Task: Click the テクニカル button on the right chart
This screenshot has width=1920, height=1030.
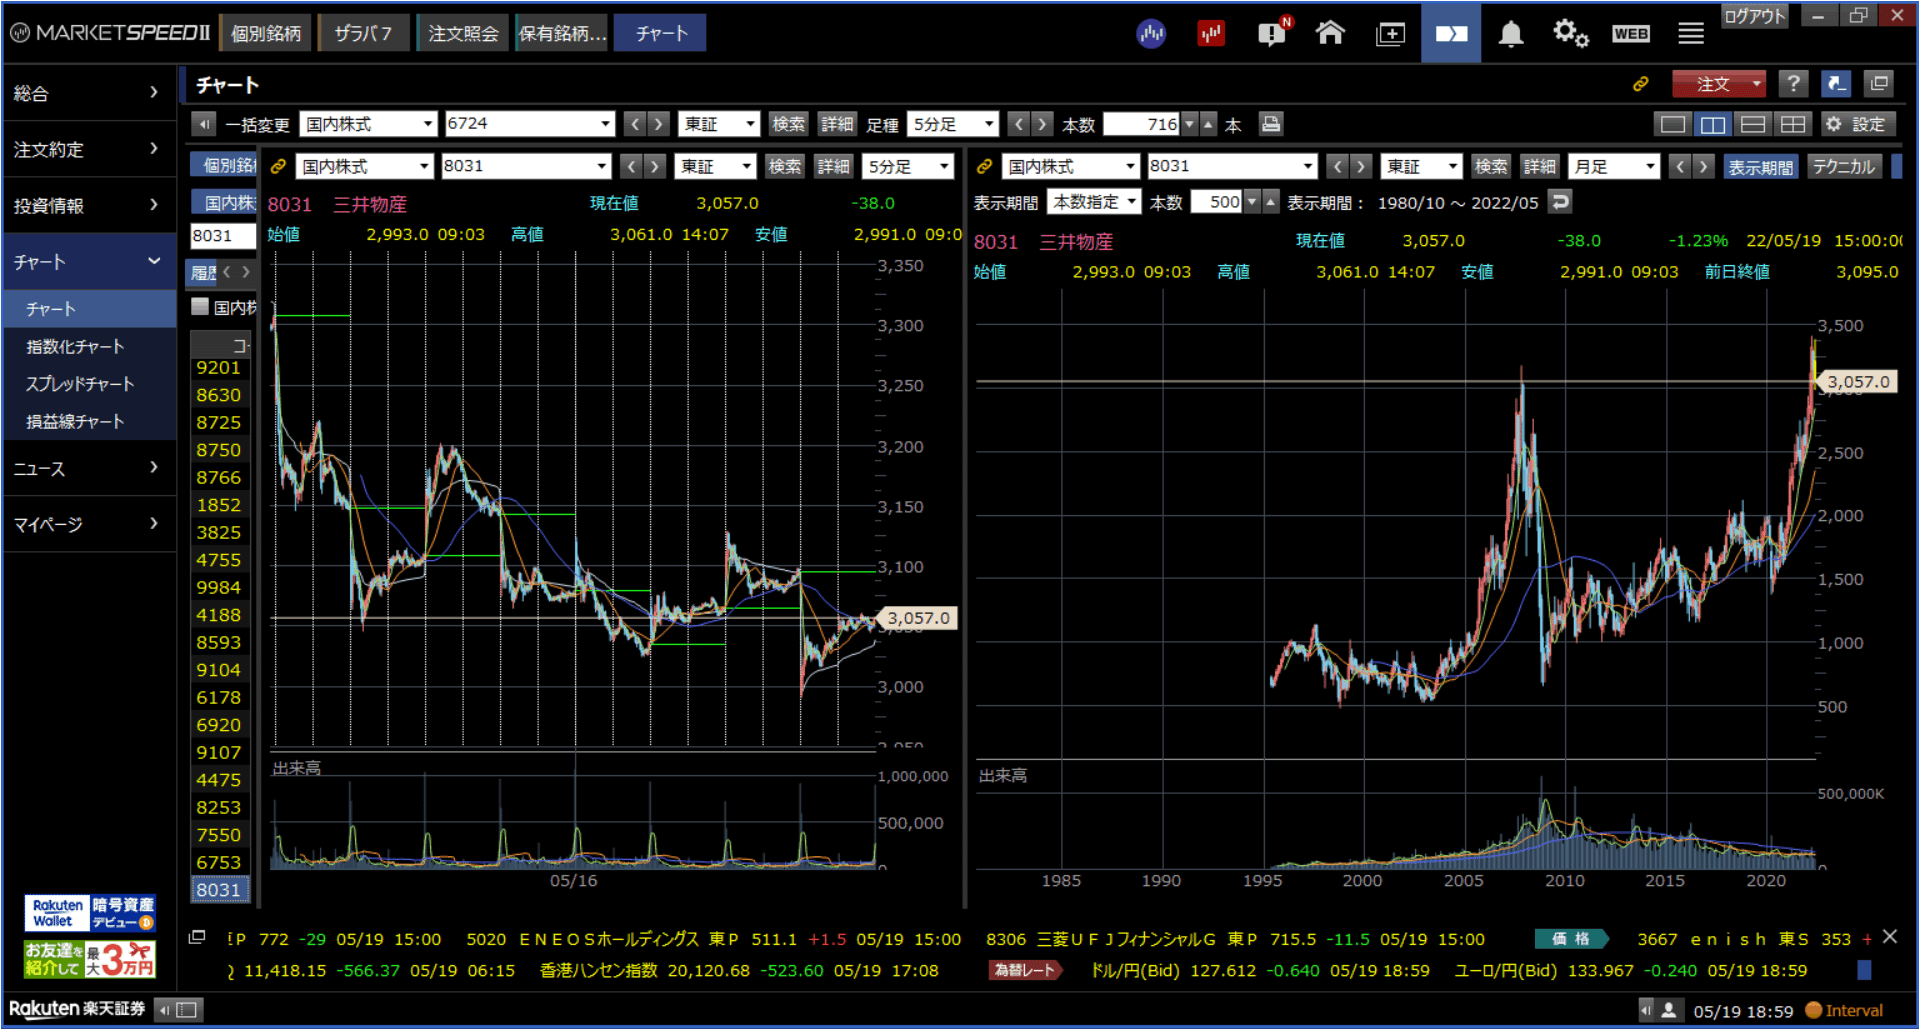Action: 1843,167
